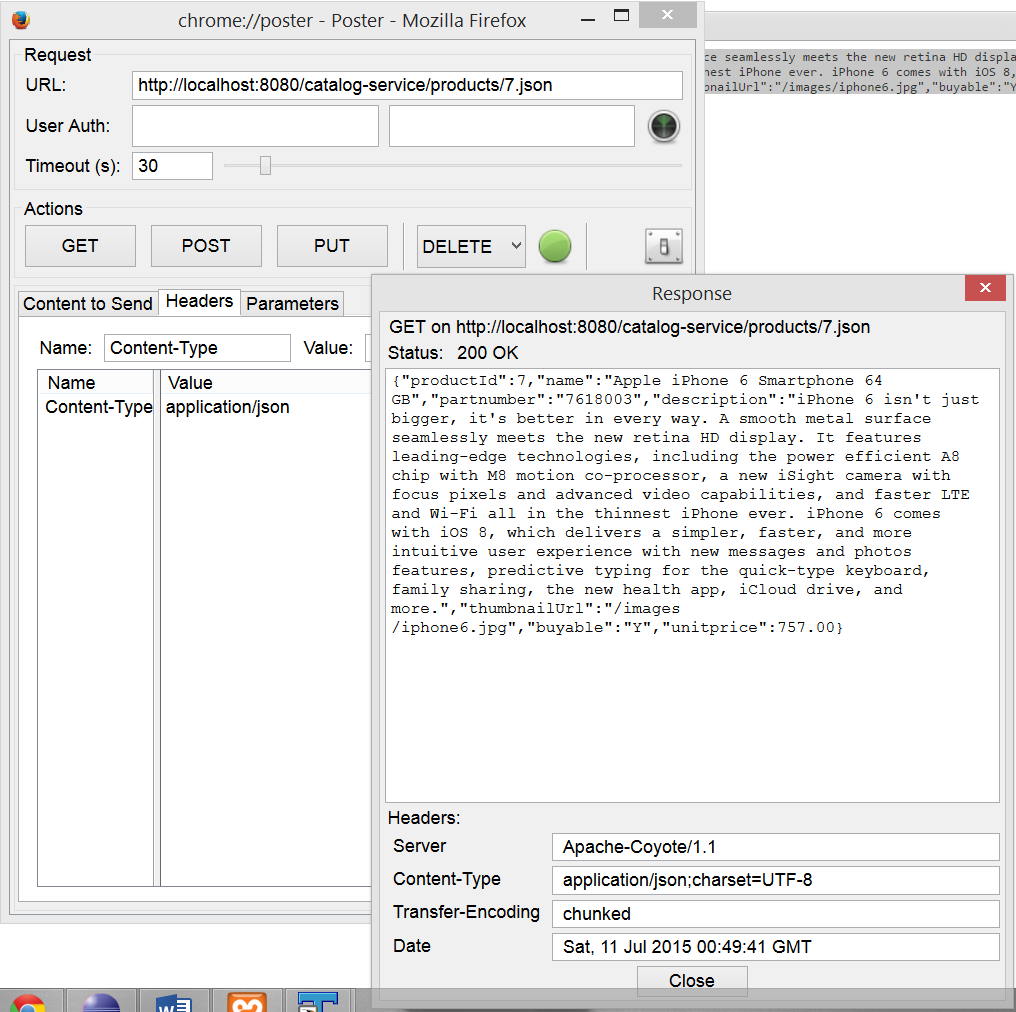1016x1012 pixels.
Task: Switch to Content to Send tab
Action: 88,303
